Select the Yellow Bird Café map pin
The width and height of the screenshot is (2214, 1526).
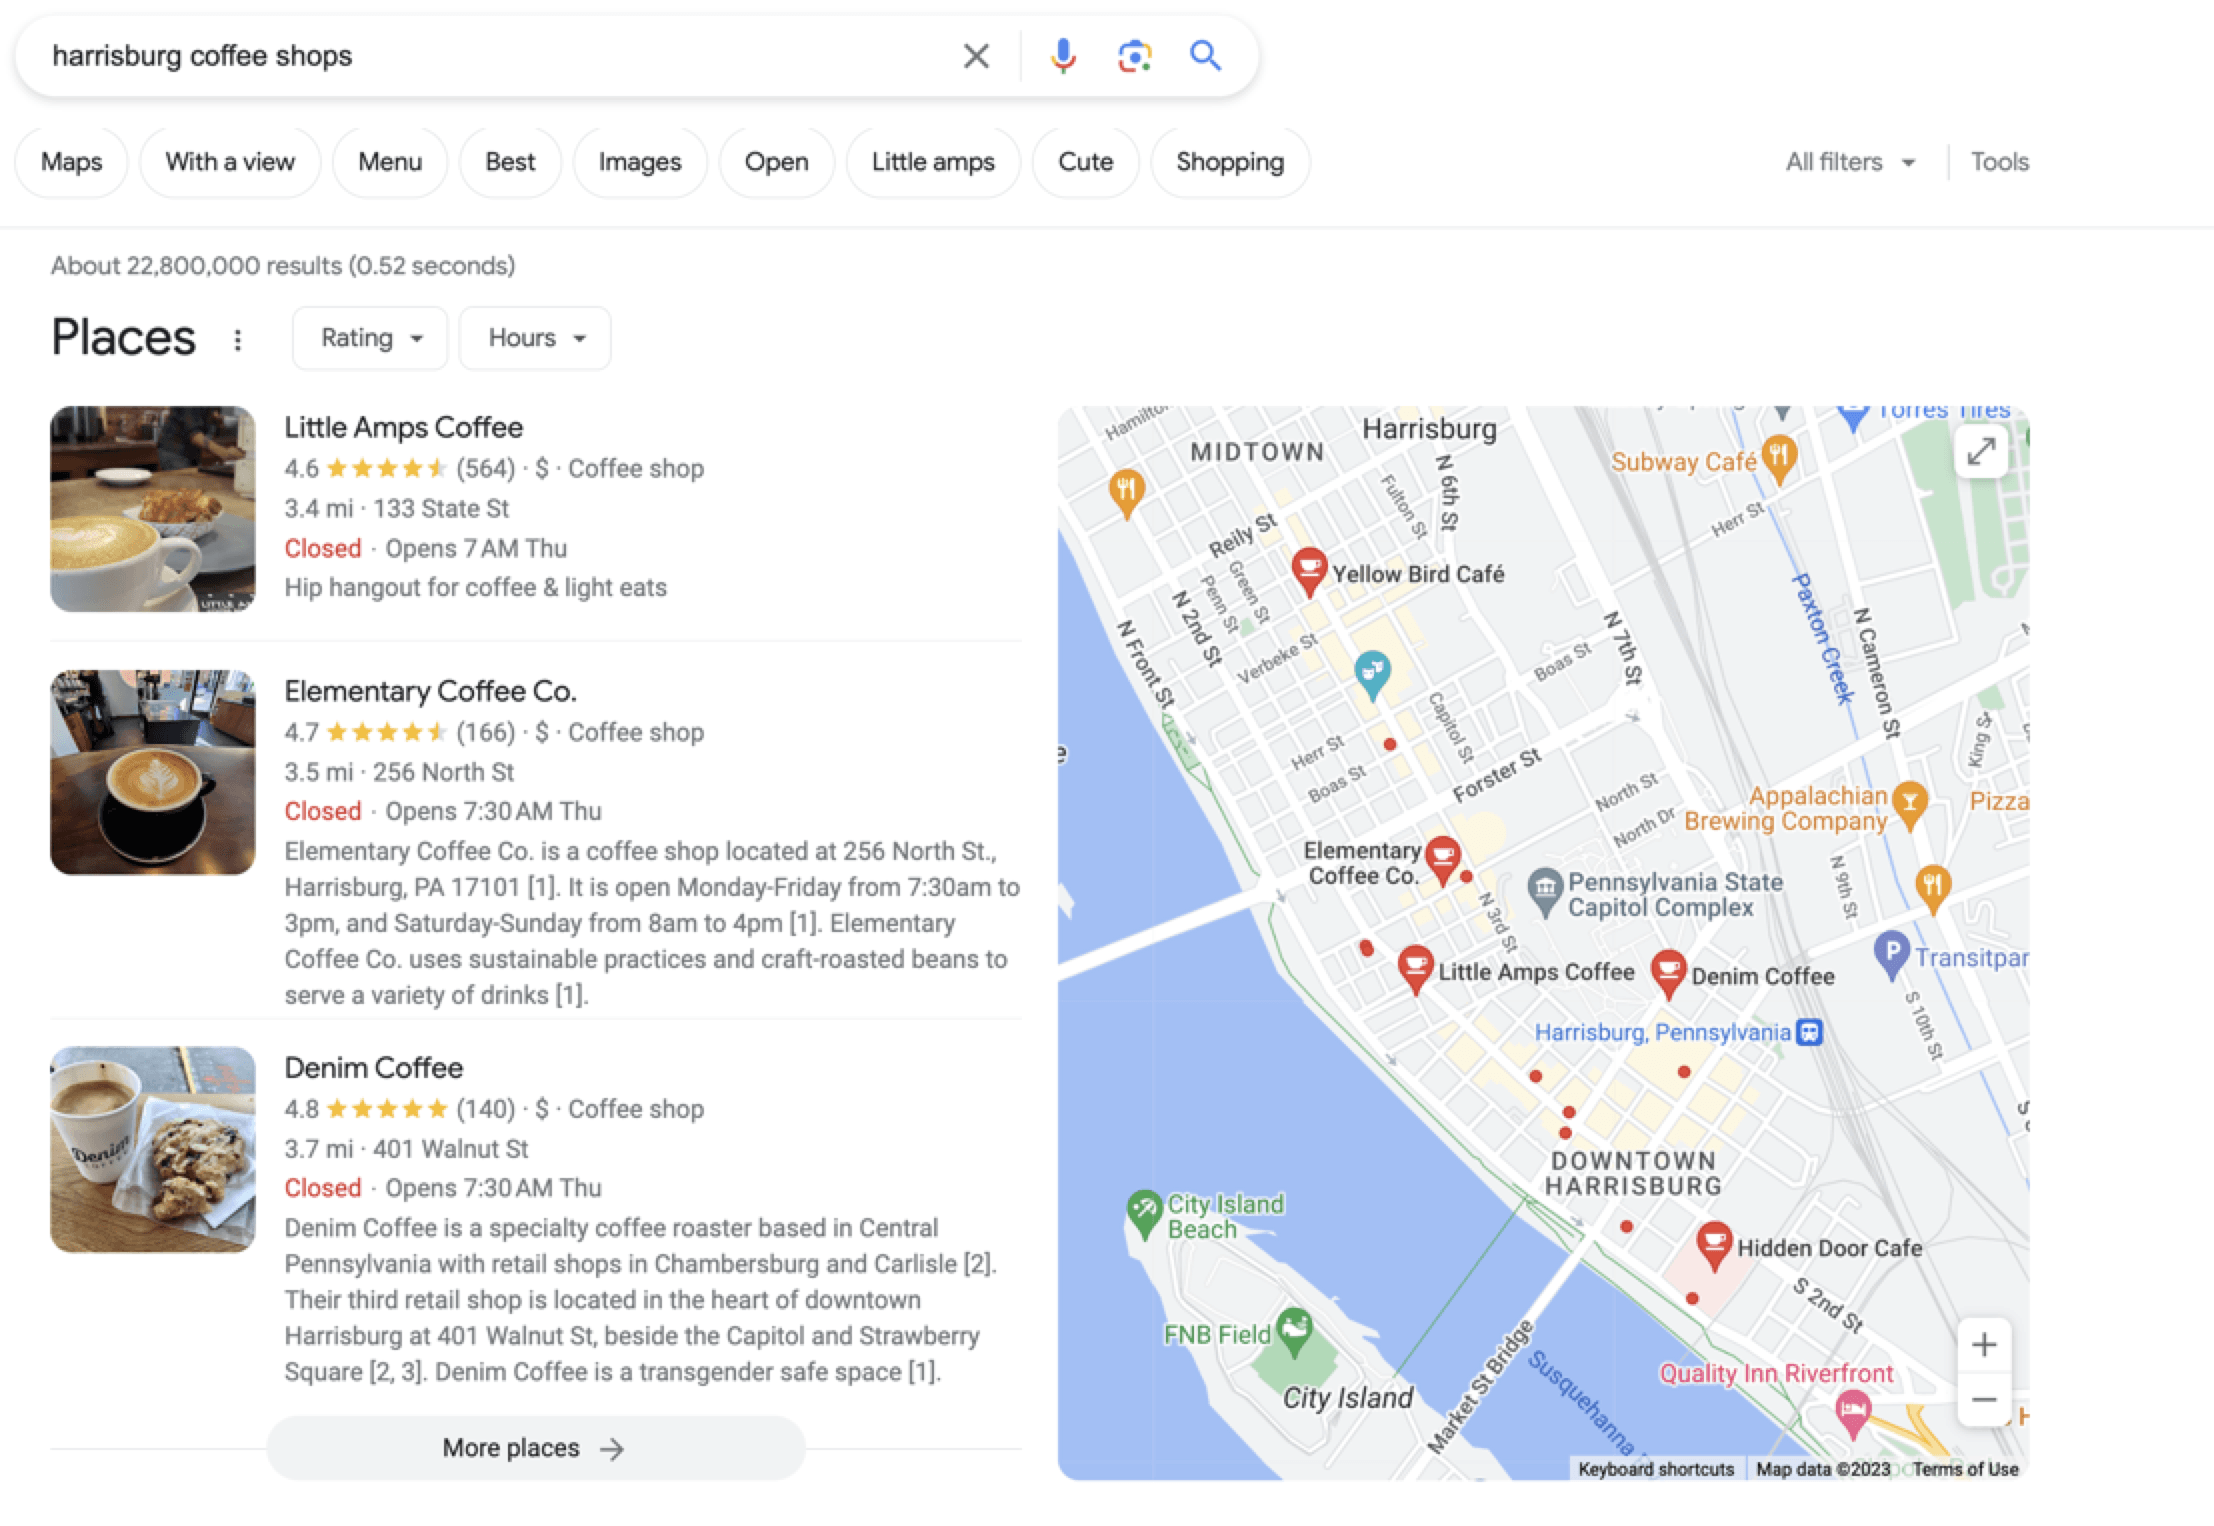coord(1309,572)
